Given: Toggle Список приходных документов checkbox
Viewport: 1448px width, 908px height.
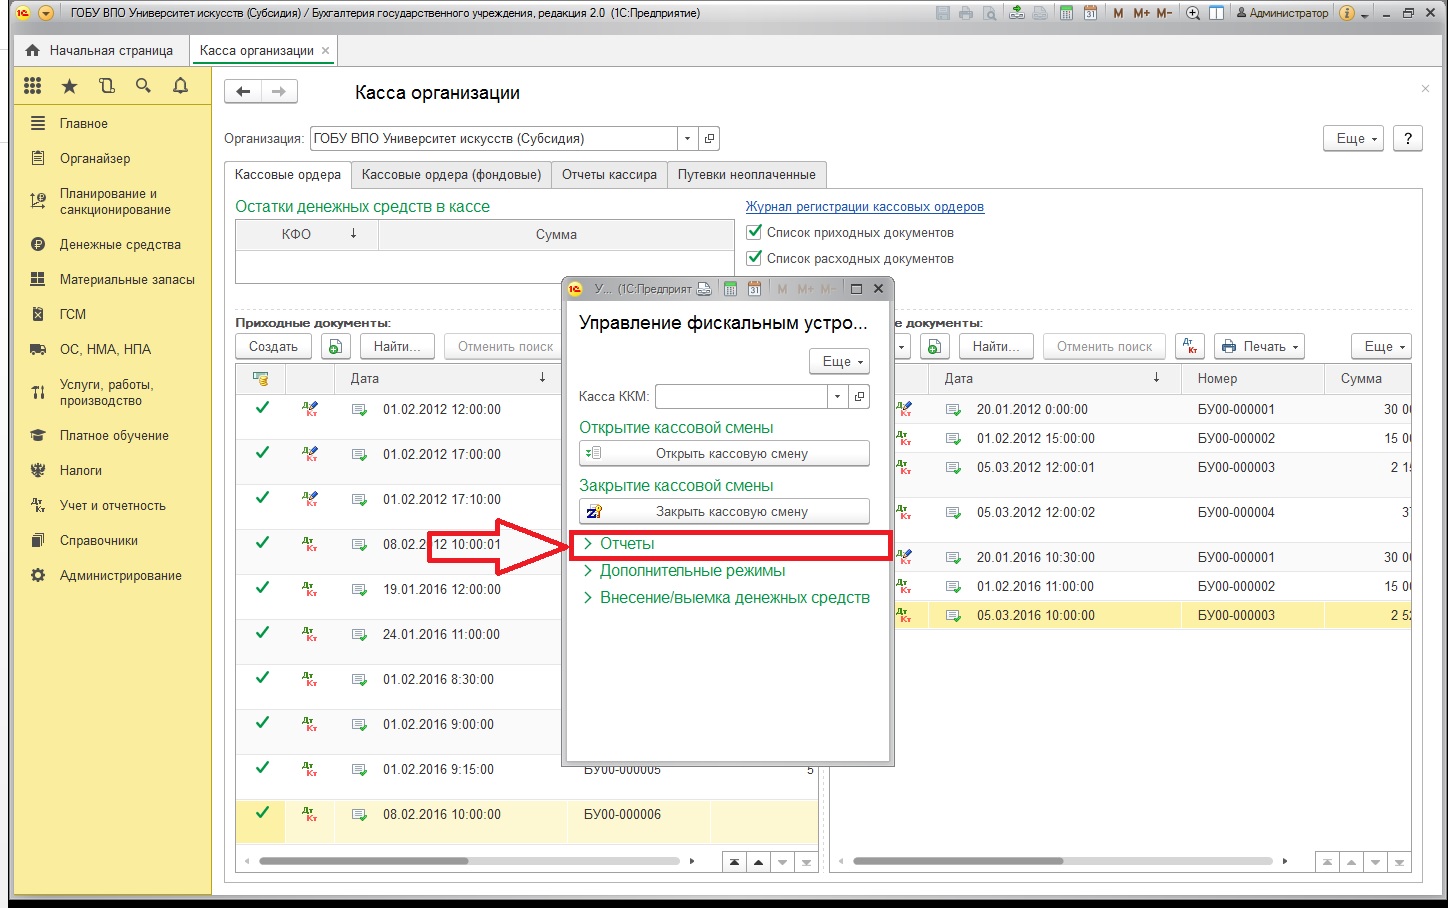Looking at the screenshot, I should tap(755, 232).
